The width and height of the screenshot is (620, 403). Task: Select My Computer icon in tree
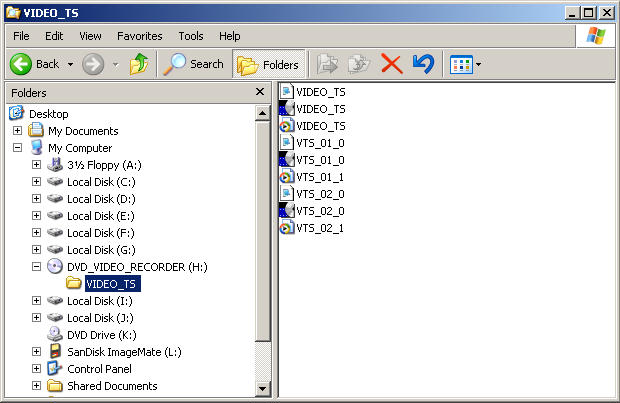37,148
